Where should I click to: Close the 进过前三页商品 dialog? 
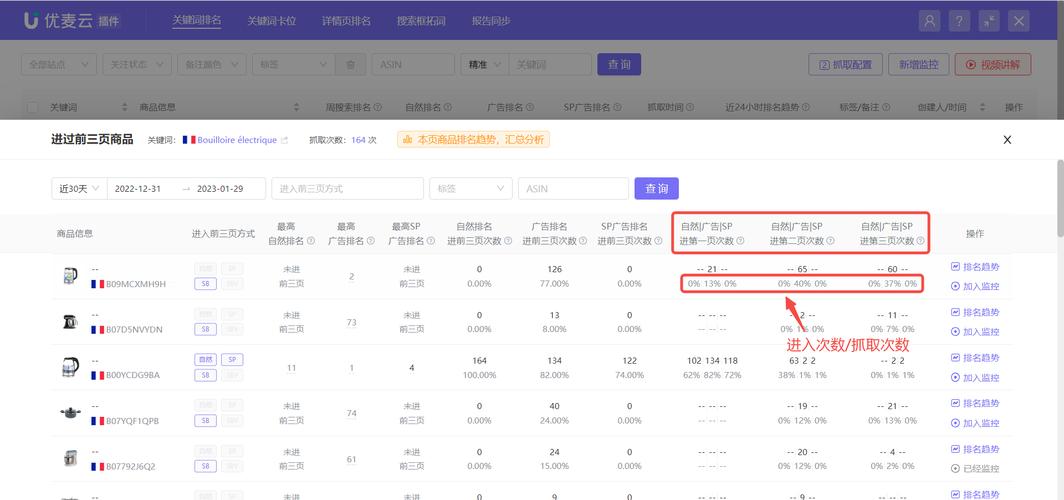1007,140
